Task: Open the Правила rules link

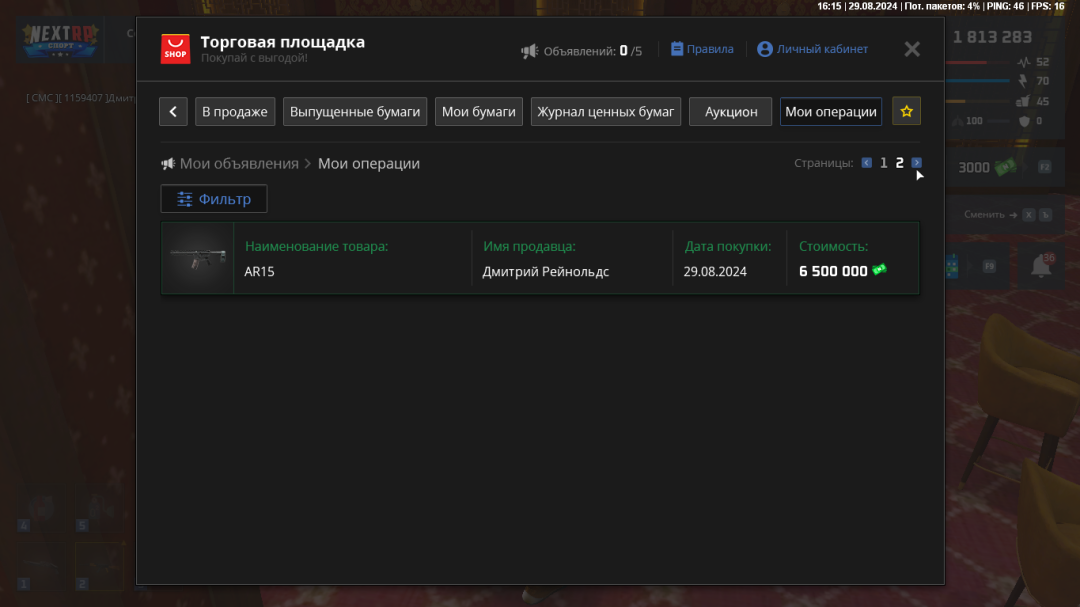Action: pyautogui.click(x=702, y=49)
